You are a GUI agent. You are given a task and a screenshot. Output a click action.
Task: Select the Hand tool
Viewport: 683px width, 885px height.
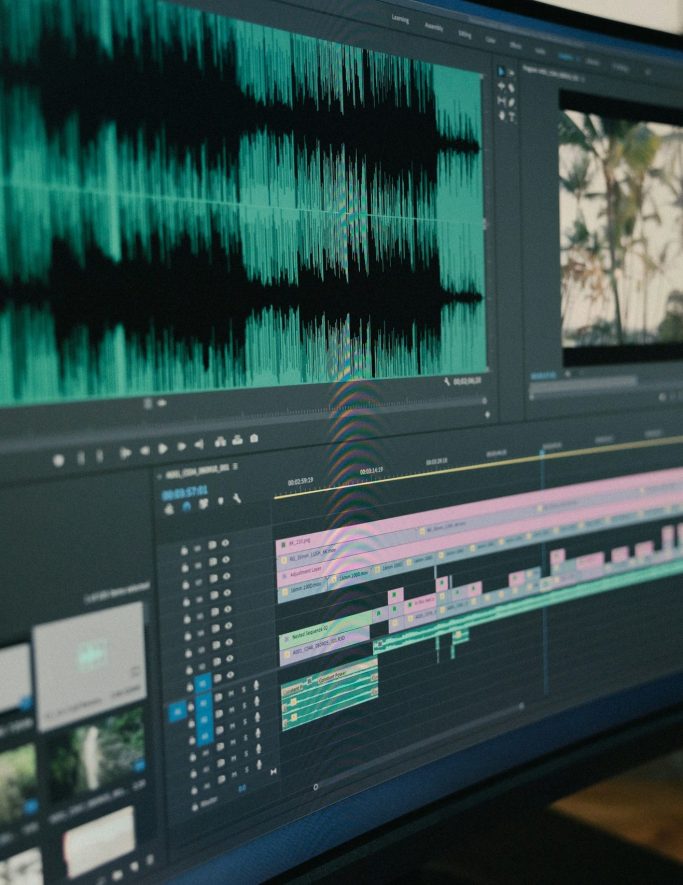coord(502,116)
